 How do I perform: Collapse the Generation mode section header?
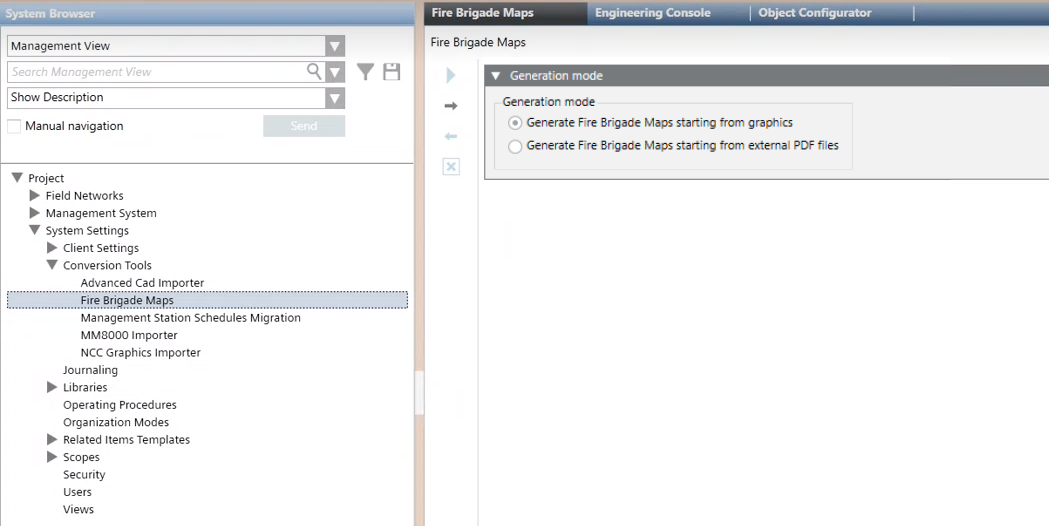point(496,76)
